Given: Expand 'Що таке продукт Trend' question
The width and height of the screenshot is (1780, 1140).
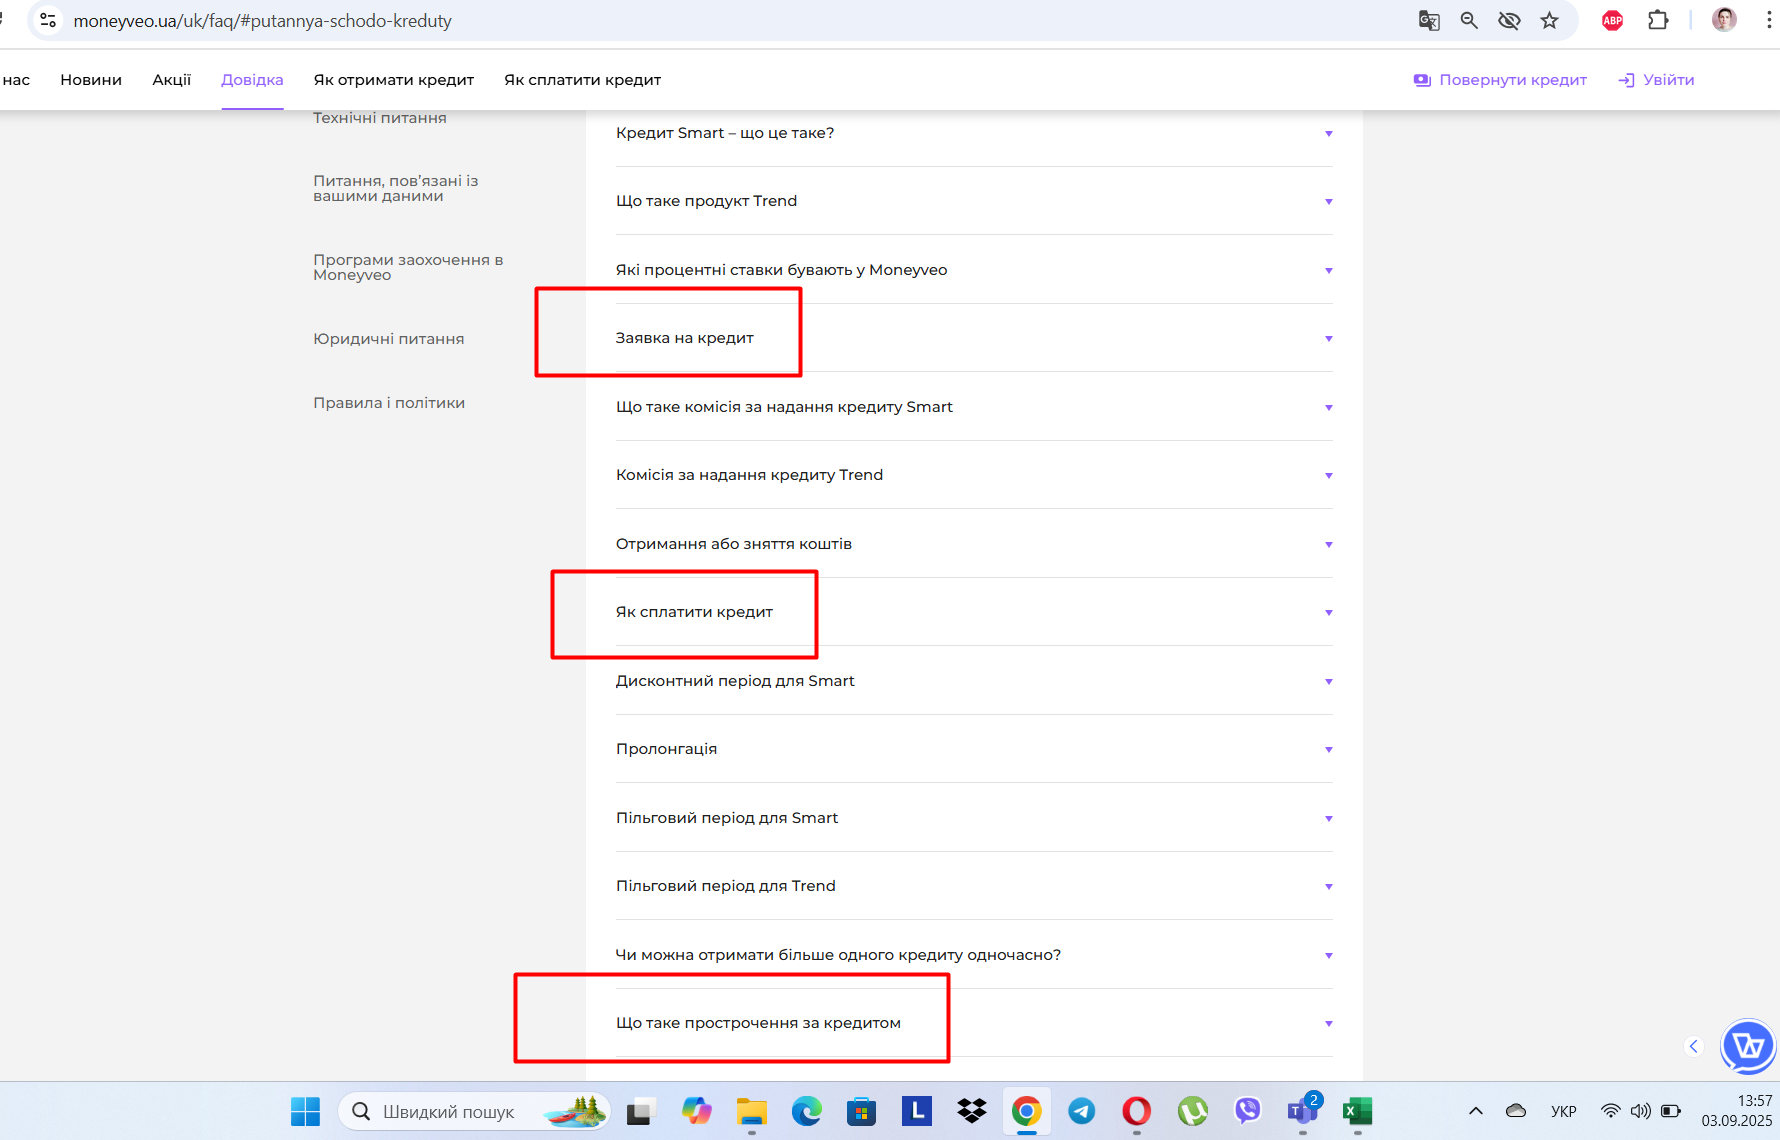Looking at the screenshot, I should [974, 201].
